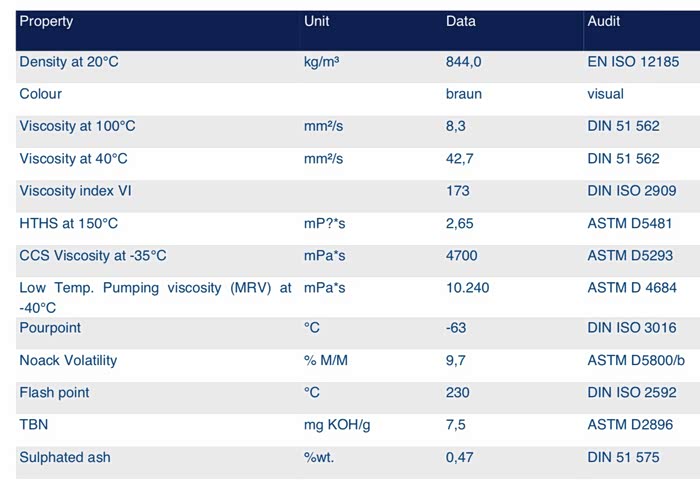This screenshot has width=700, height=501.
Task: Click the DIN ISO 2909 audit cell
Action: point(632,191)
